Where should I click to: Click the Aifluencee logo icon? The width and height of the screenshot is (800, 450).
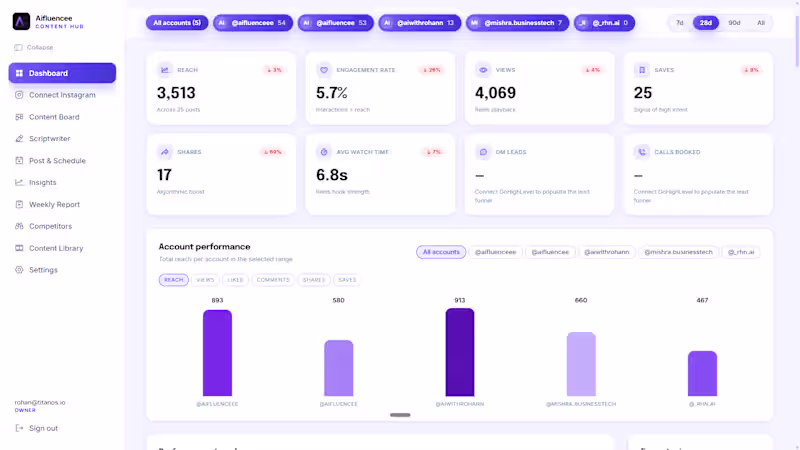tap(21, 21)
